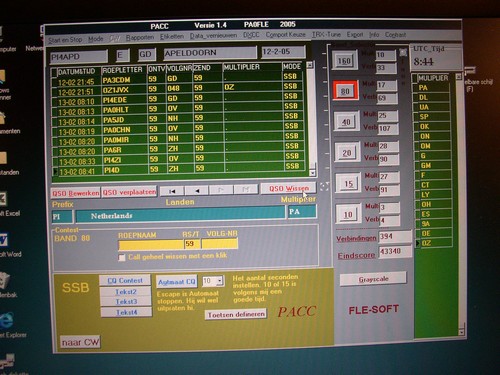
Task: Select log row for PI4EDE
Action: pos(178,99)
